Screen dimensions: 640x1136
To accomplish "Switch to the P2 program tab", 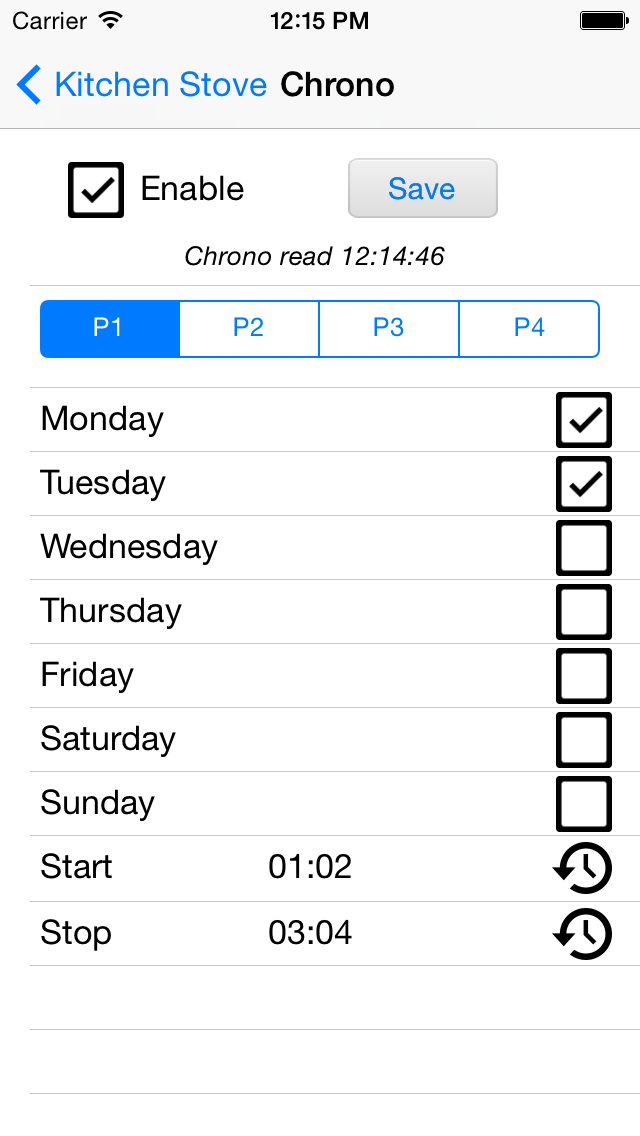I will pos(249,329).
